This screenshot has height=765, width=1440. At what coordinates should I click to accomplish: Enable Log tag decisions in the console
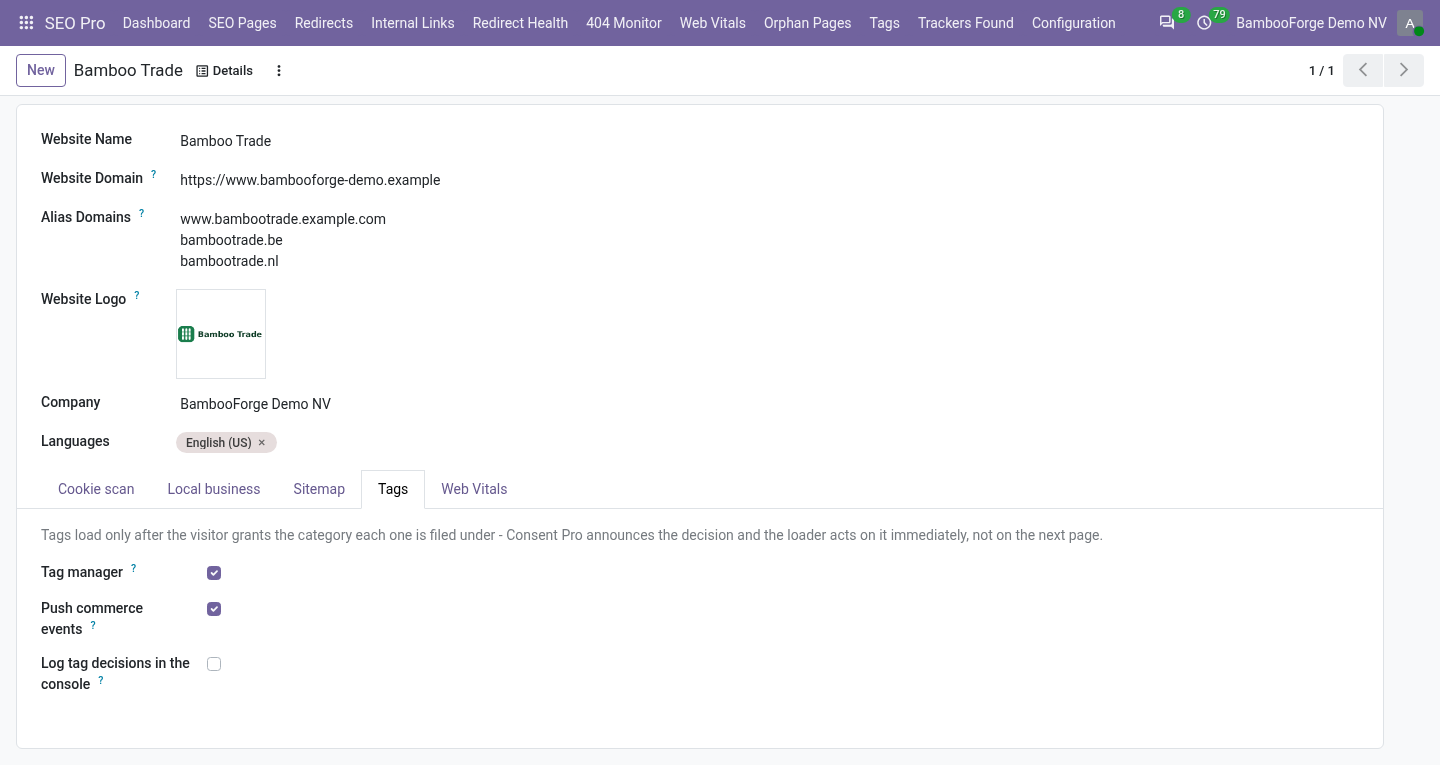[x=214, y=664]
